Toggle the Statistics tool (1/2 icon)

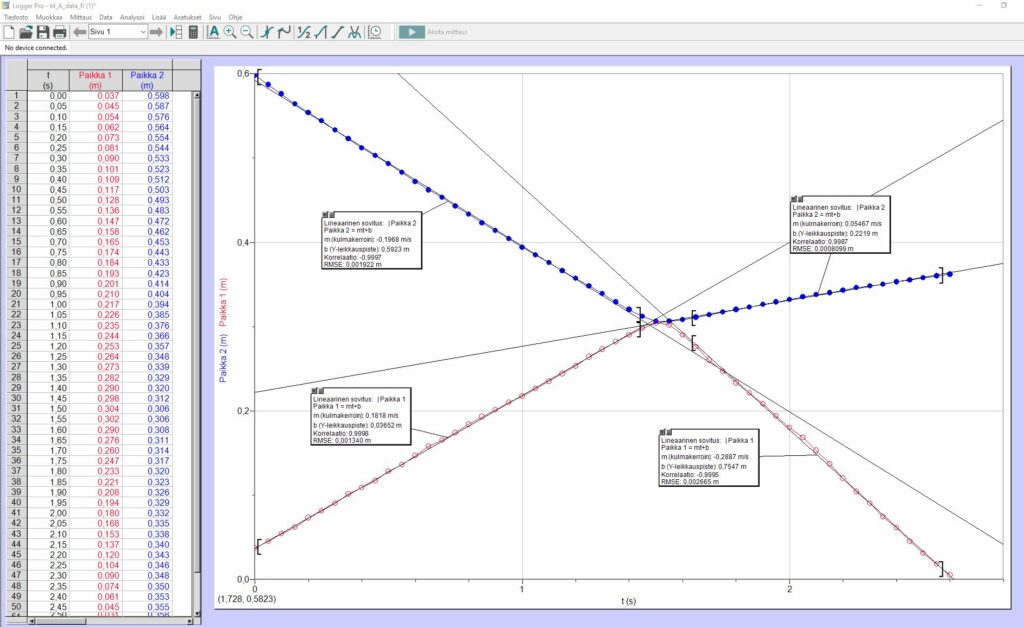(x=304, y=32)
